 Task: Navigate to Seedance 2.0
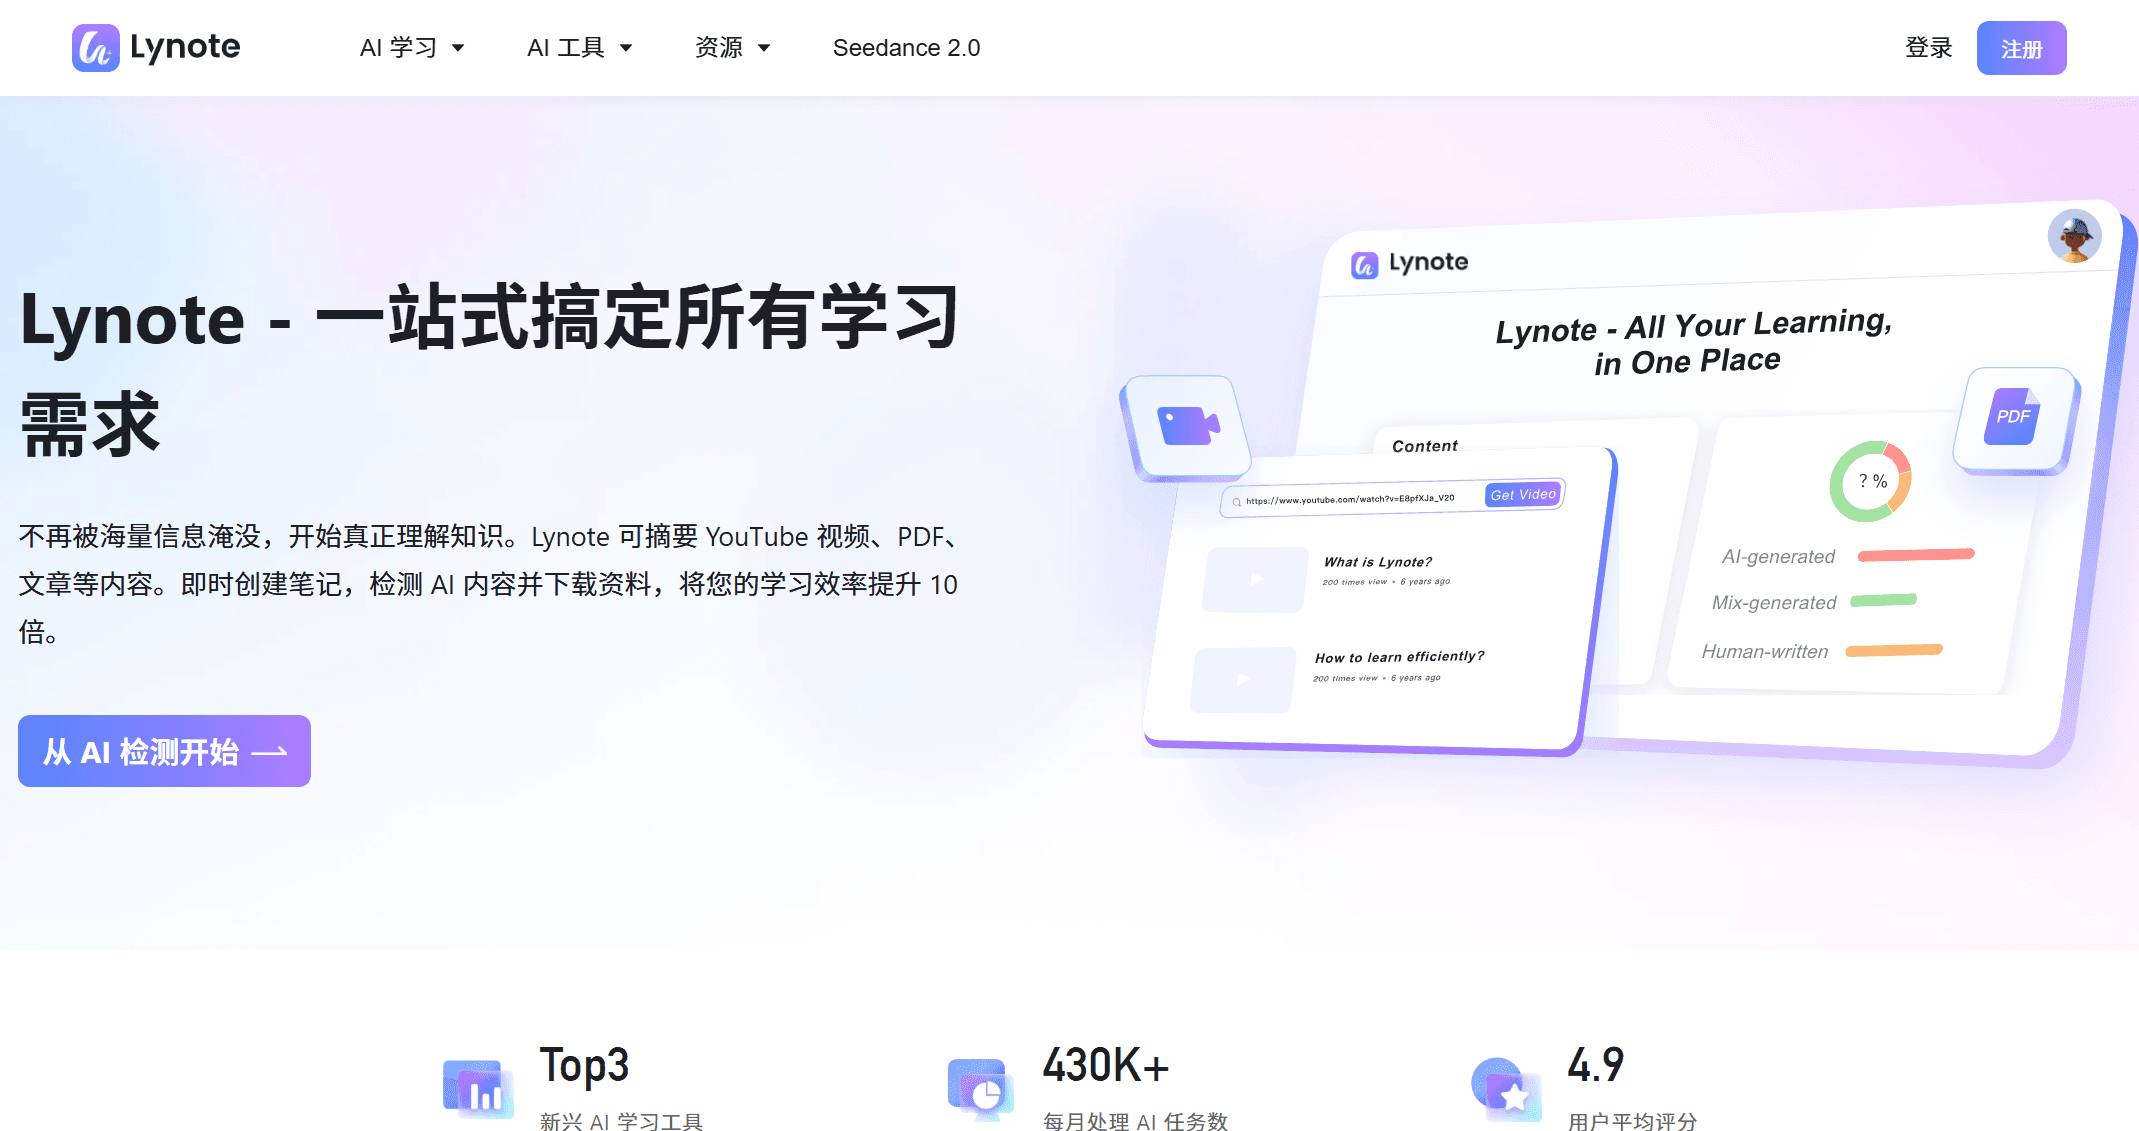[906, 47]
